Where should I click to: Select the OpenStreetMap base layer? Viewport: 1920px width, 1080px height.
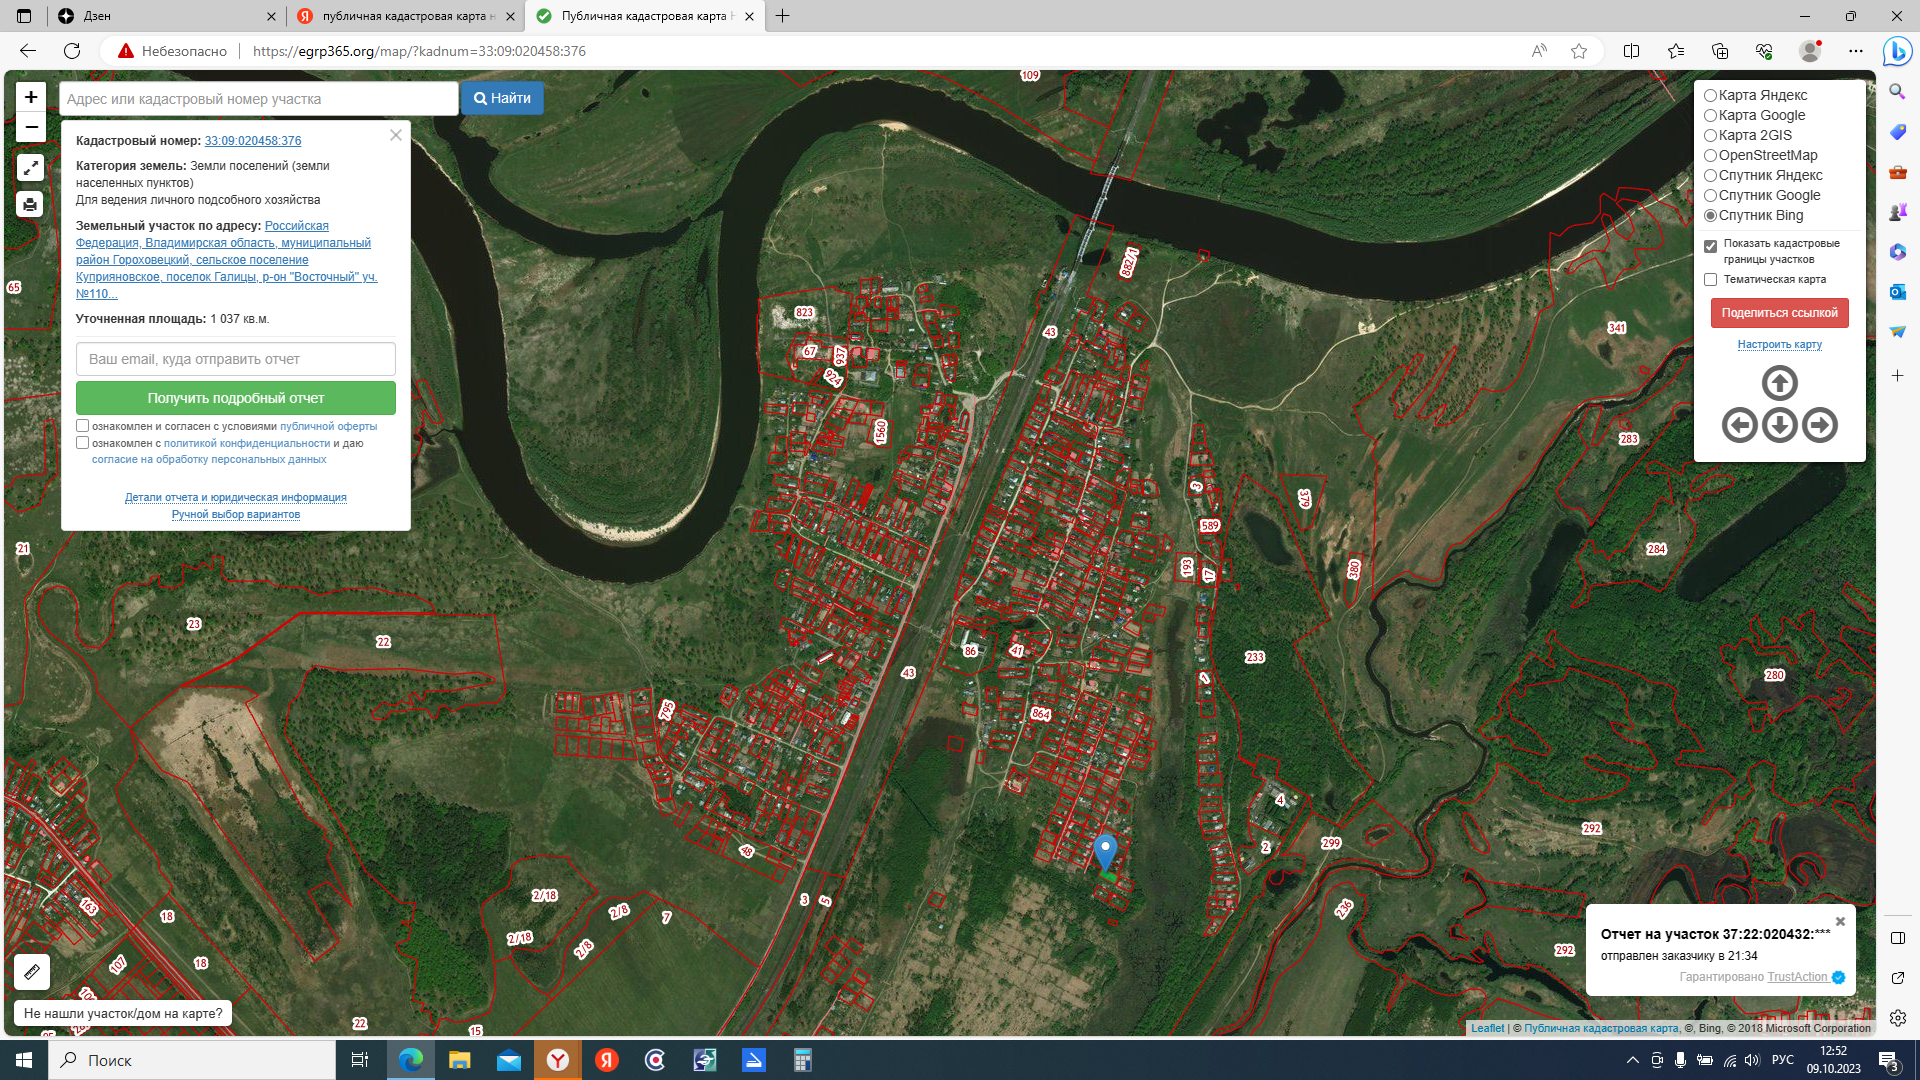click(x=1710, y=156)
